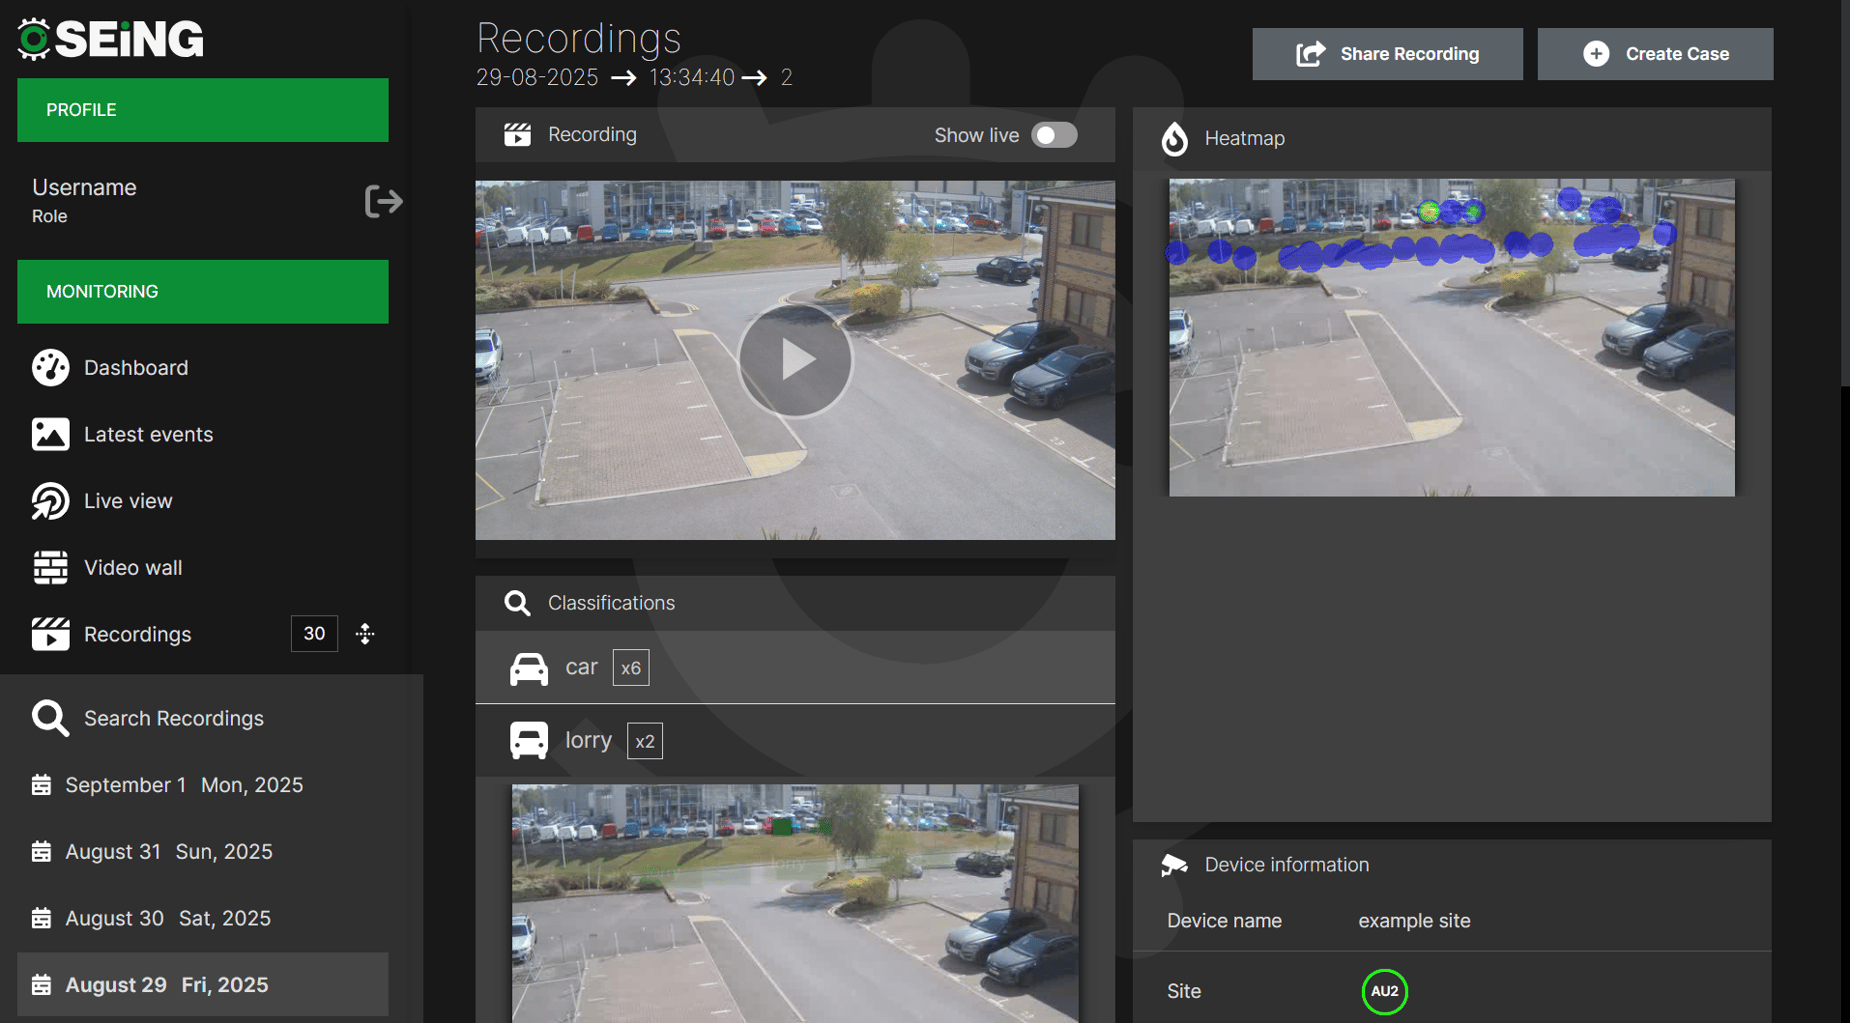Select the Dashboard speedometer icon
This screenshot has height=1023, width=1850.
[50, 367]
